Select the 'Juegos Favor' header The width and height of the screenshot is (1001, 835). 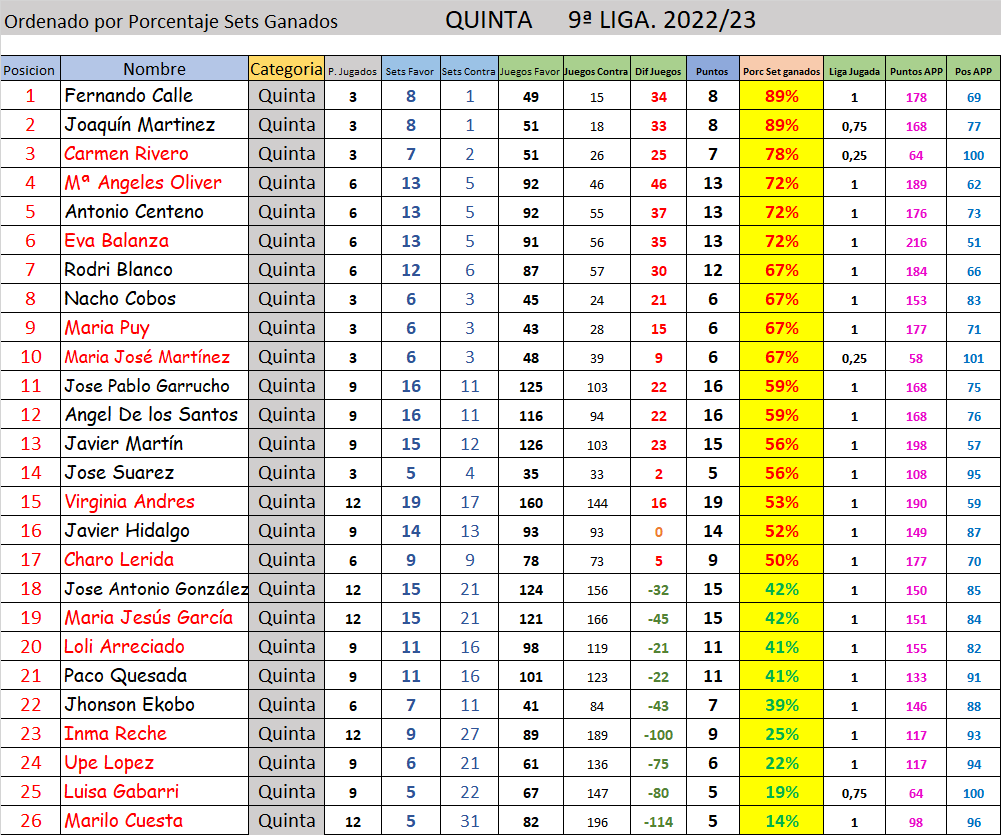click(x=531, y=69)
